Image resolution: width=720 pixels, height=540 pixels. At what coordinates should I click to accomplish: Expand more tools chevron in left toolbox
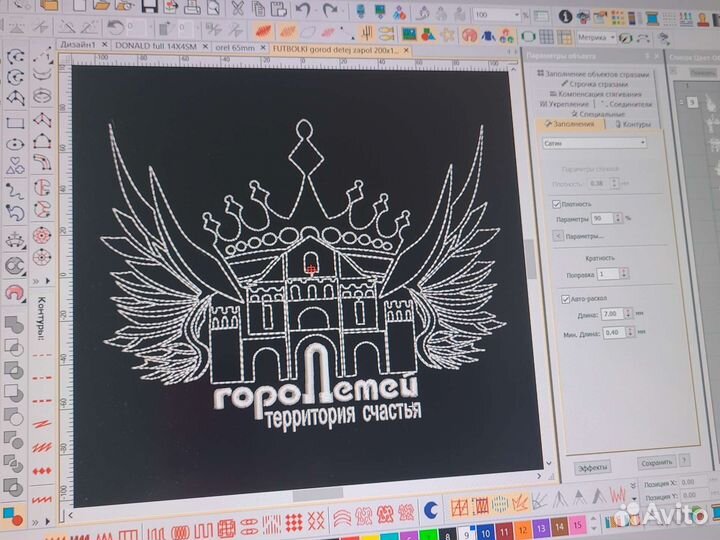[35, 281]
